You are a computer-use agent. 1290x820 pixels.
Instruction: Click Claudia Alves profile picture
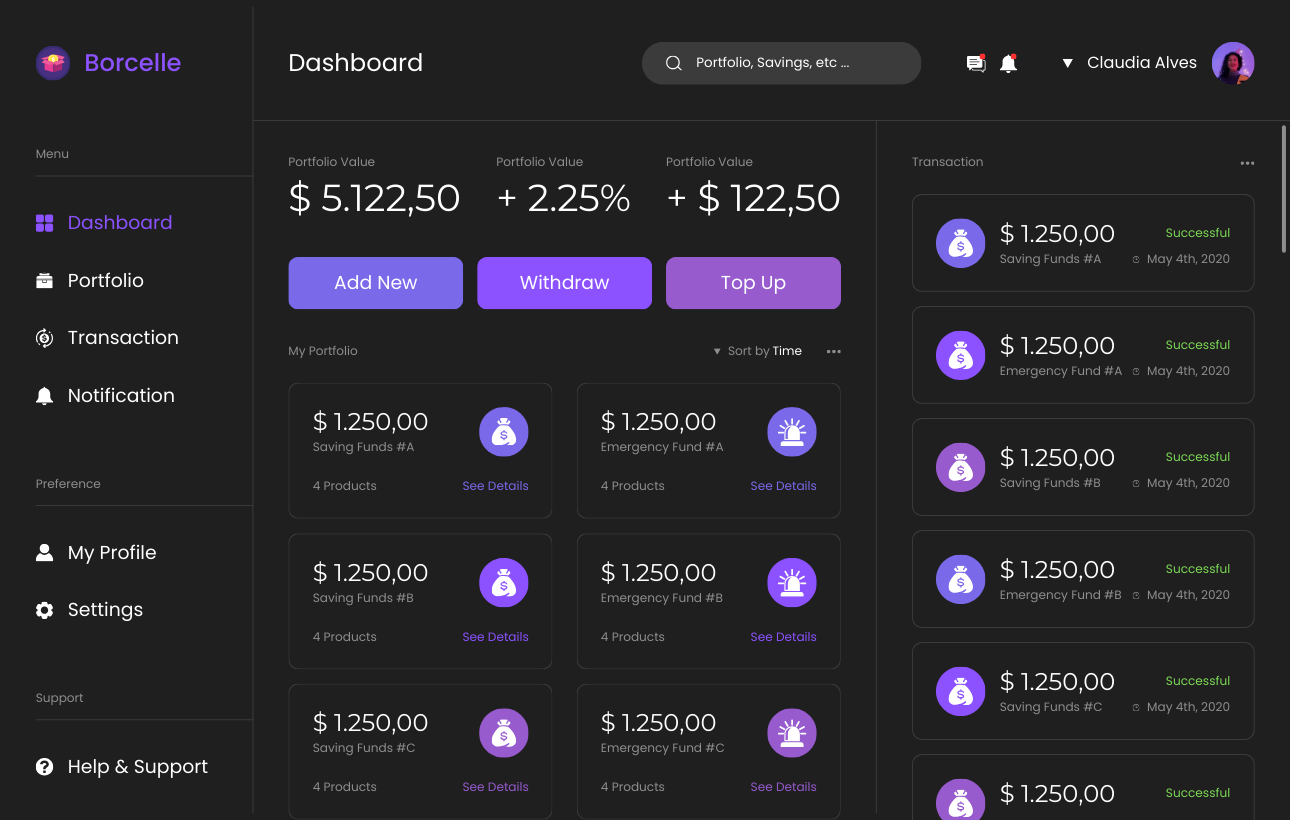(1233, 62)
